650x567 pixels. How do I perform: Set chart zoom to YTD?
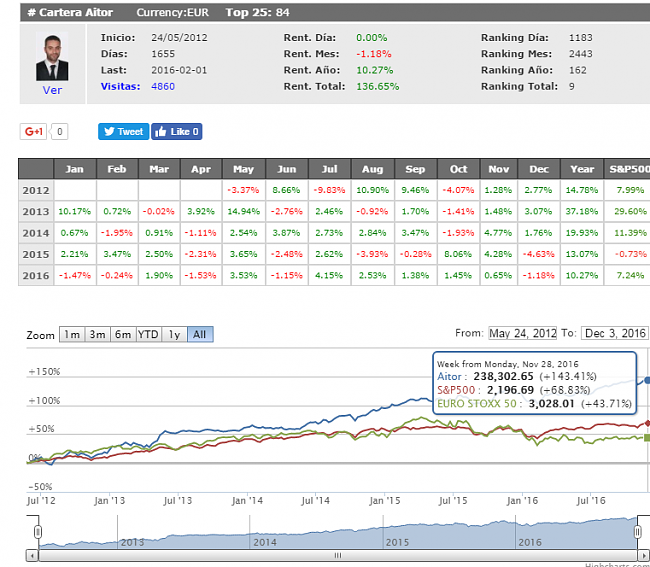[148, 334]
